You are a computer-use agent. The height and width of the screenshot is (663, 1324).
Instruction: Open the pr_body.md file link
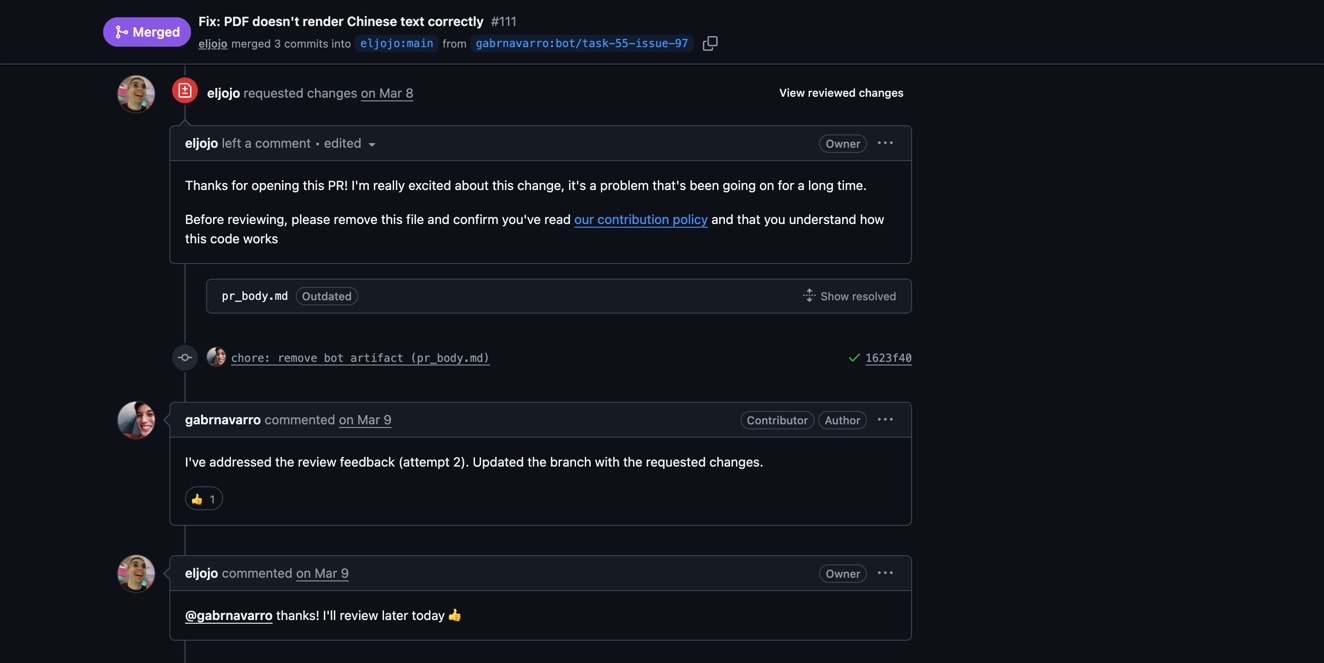(255, 296)
